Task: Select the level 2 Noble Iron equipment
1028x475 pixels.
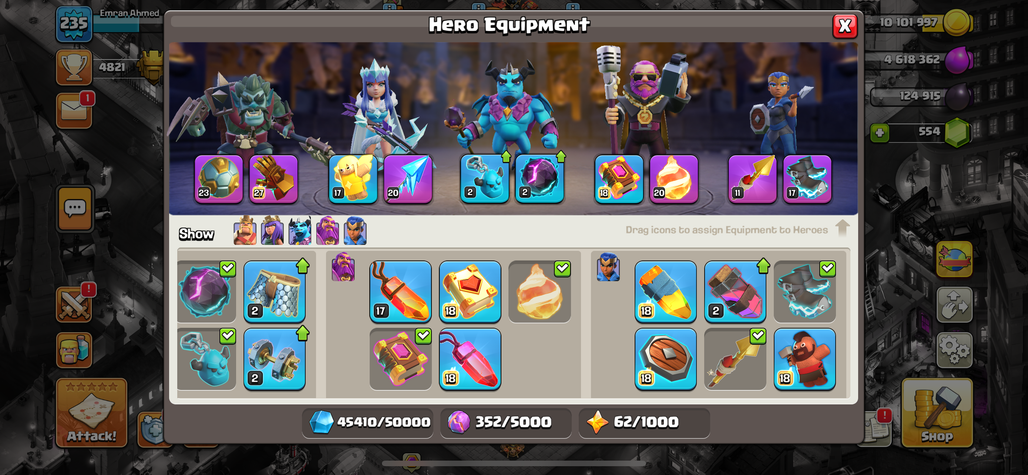Action: [275, 358]
